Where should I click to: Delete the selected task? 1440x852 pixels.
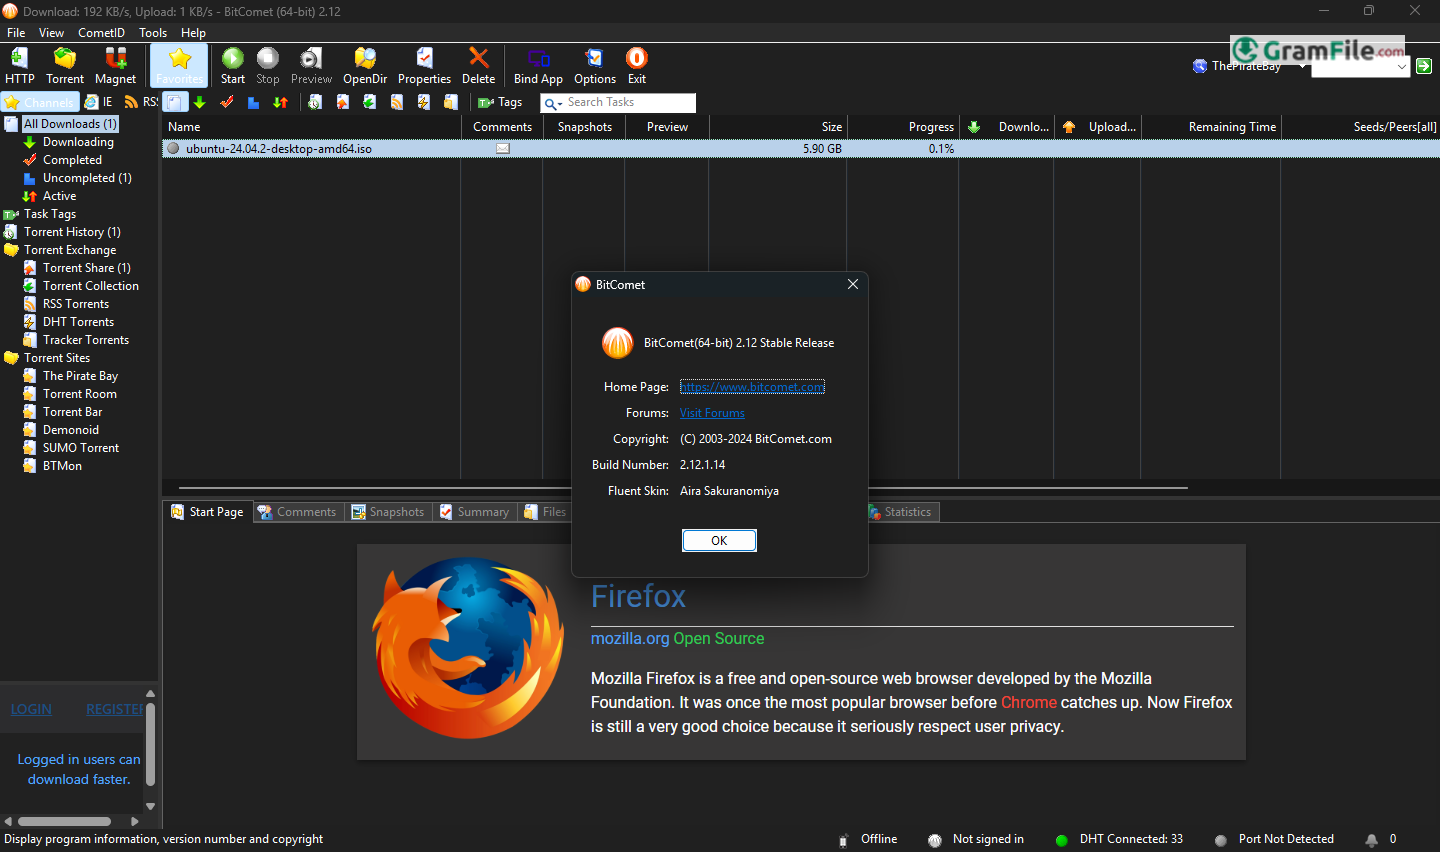(478, 66)
